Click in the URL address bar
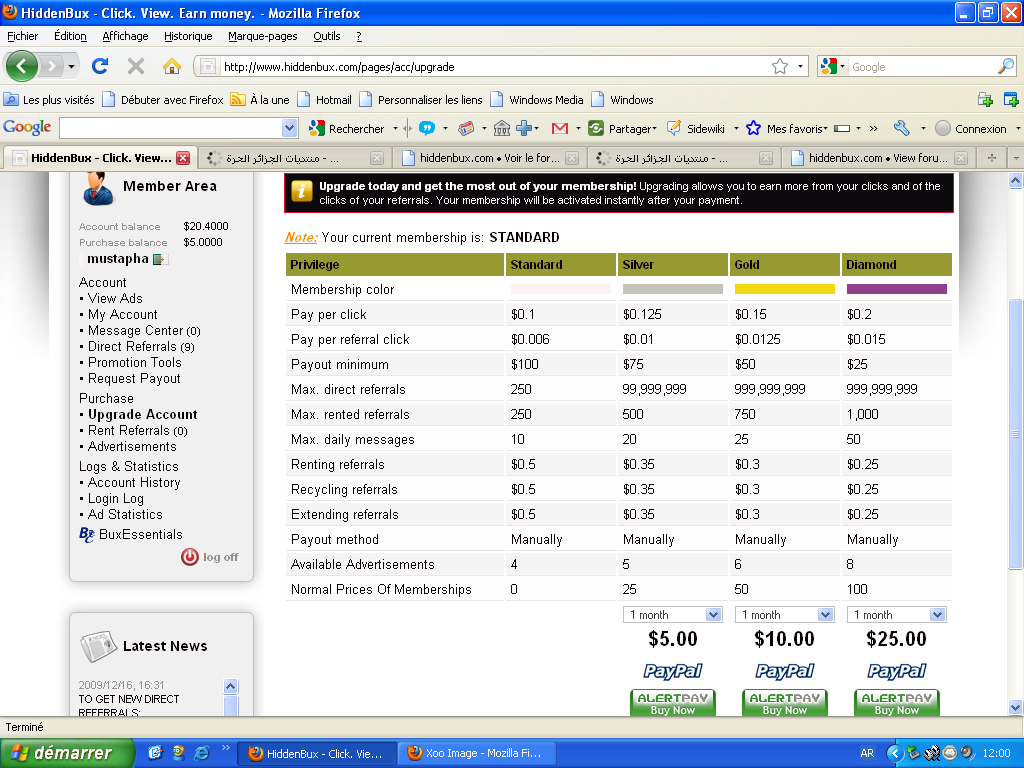The height and width of the screenshot is (768, 1024). tap(493, 67)
